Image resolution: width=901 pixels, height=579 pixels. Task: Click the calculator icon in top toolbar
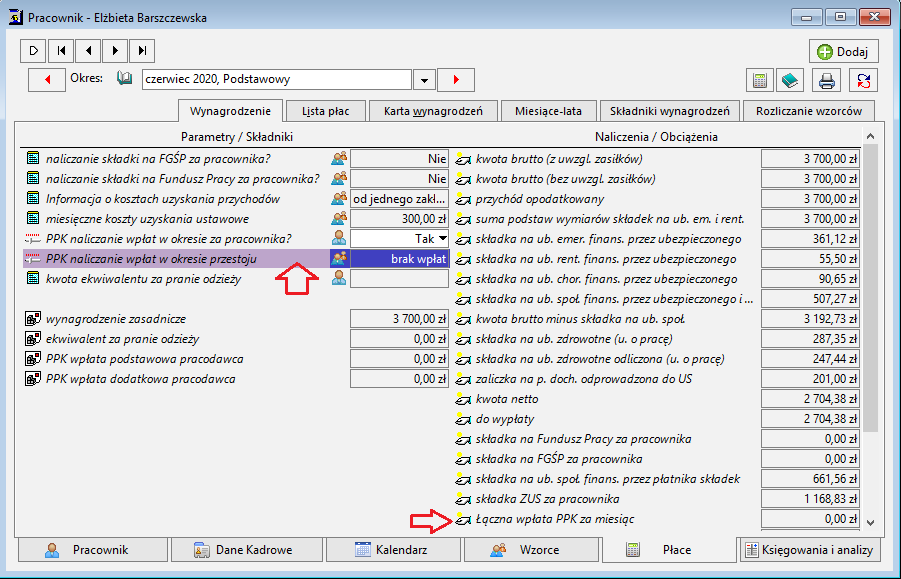760,80
